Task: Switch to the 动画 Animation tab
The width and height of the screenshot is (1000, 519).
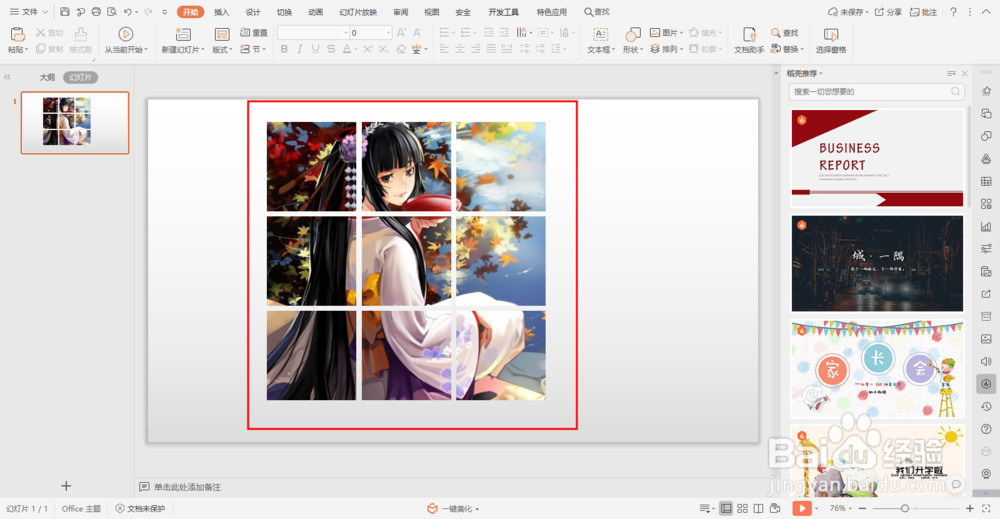Action: [x=315, y=12]
